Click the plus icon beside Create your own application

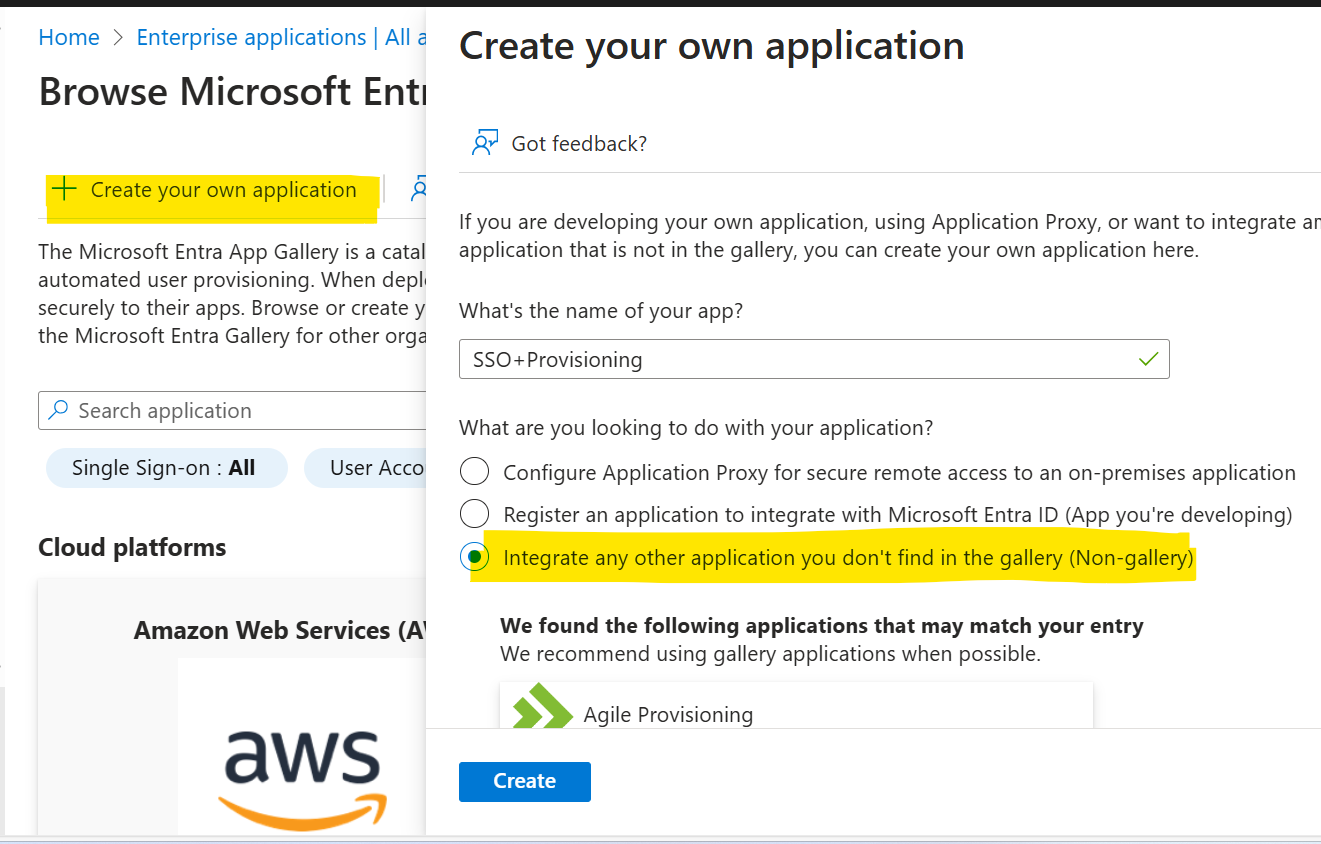[64, 189]
